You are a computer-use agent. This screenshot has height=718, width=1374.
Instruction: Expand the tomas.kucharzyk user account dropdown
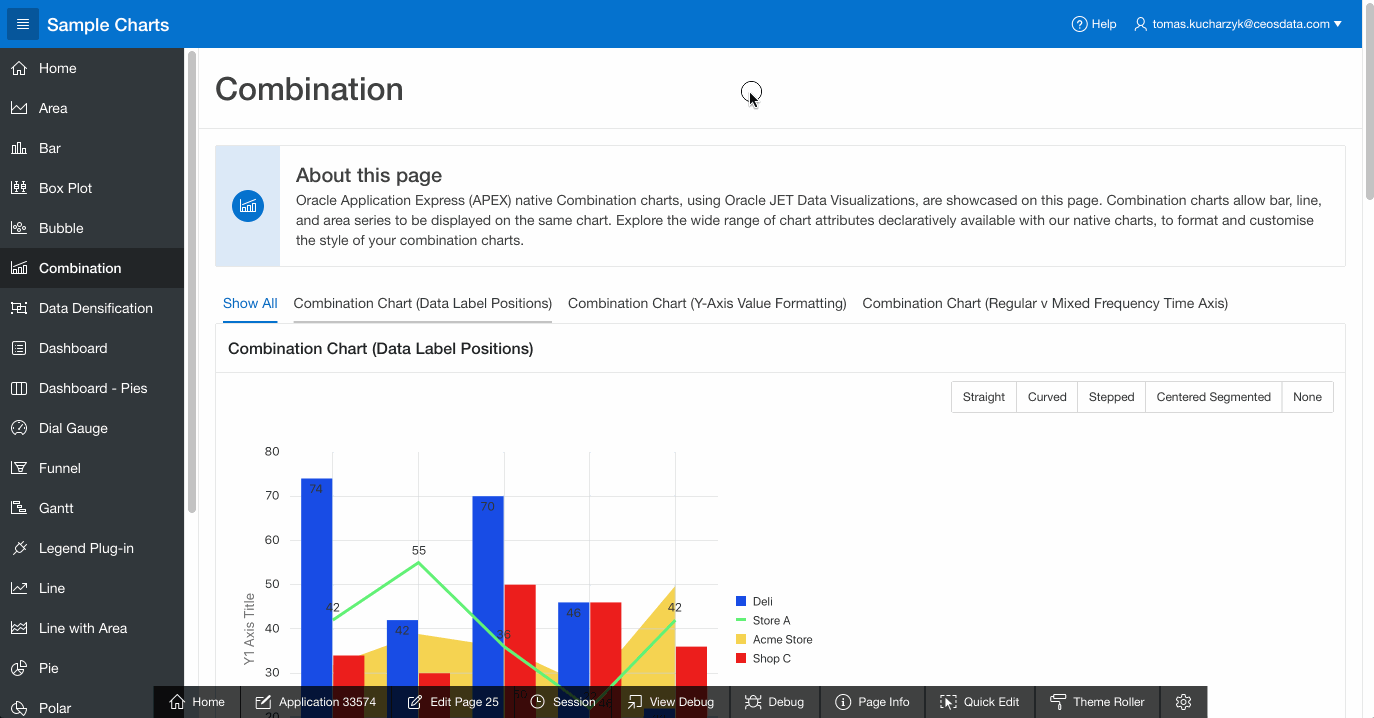[1238, 24]
